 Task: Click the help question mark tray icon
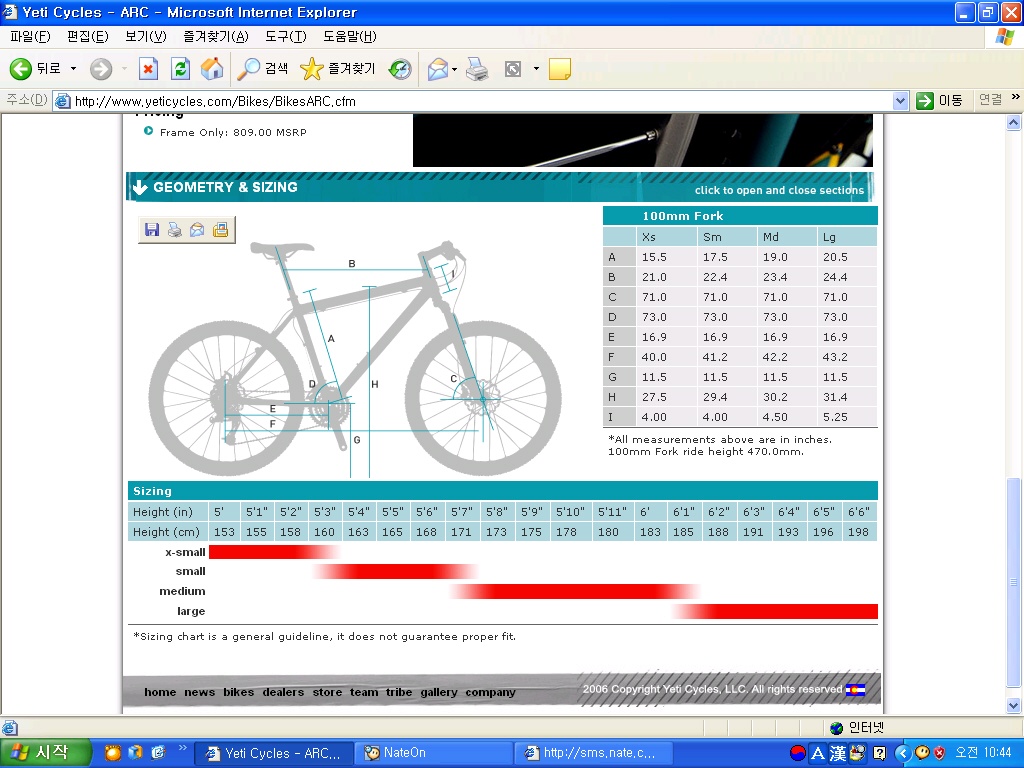pos(880,753)
